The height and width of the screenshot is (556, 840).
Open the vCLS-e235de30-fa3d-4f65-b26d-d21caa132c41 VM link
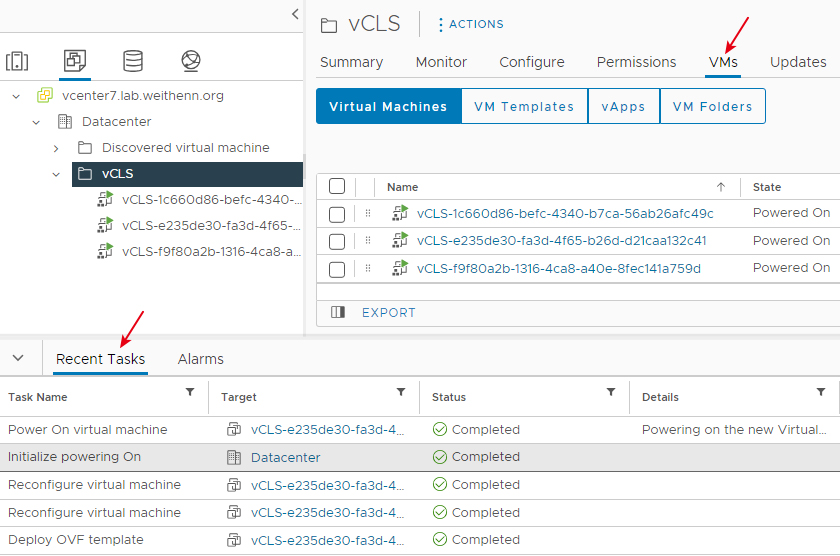(x=561, y=241)
